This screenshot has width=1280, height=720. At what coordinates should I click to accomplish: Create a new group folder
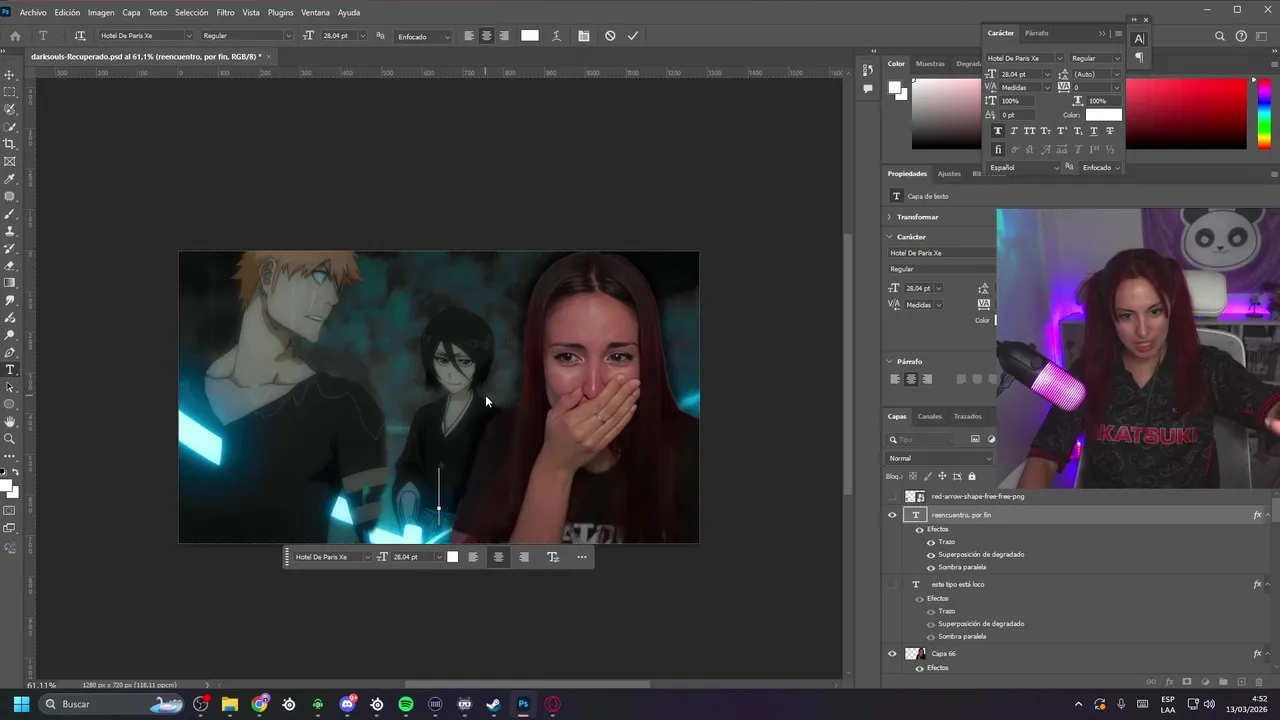pyautogui.click(x=1223, y=682)
